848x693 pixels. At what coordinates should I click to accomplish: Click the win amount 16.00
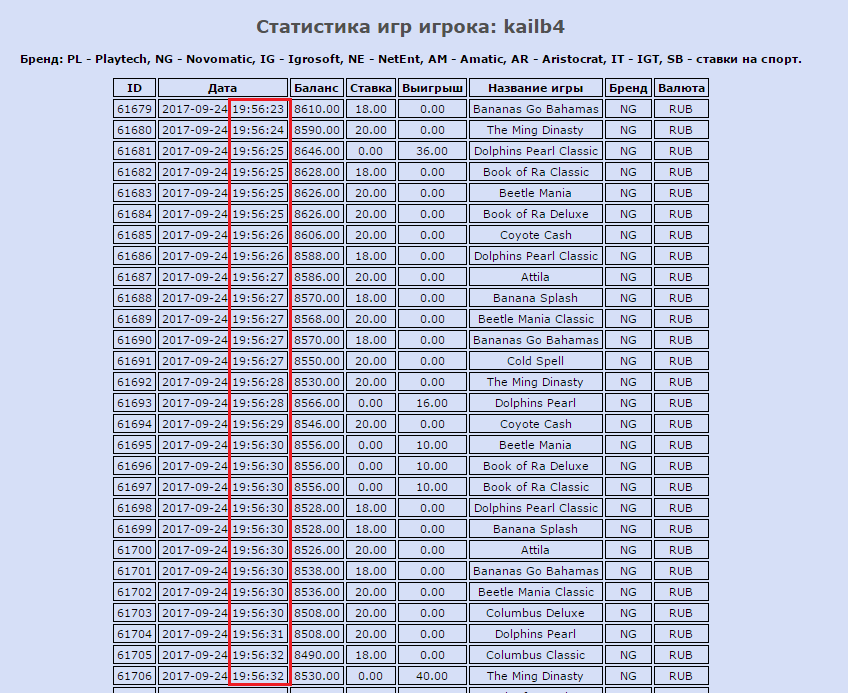[432, 403]
